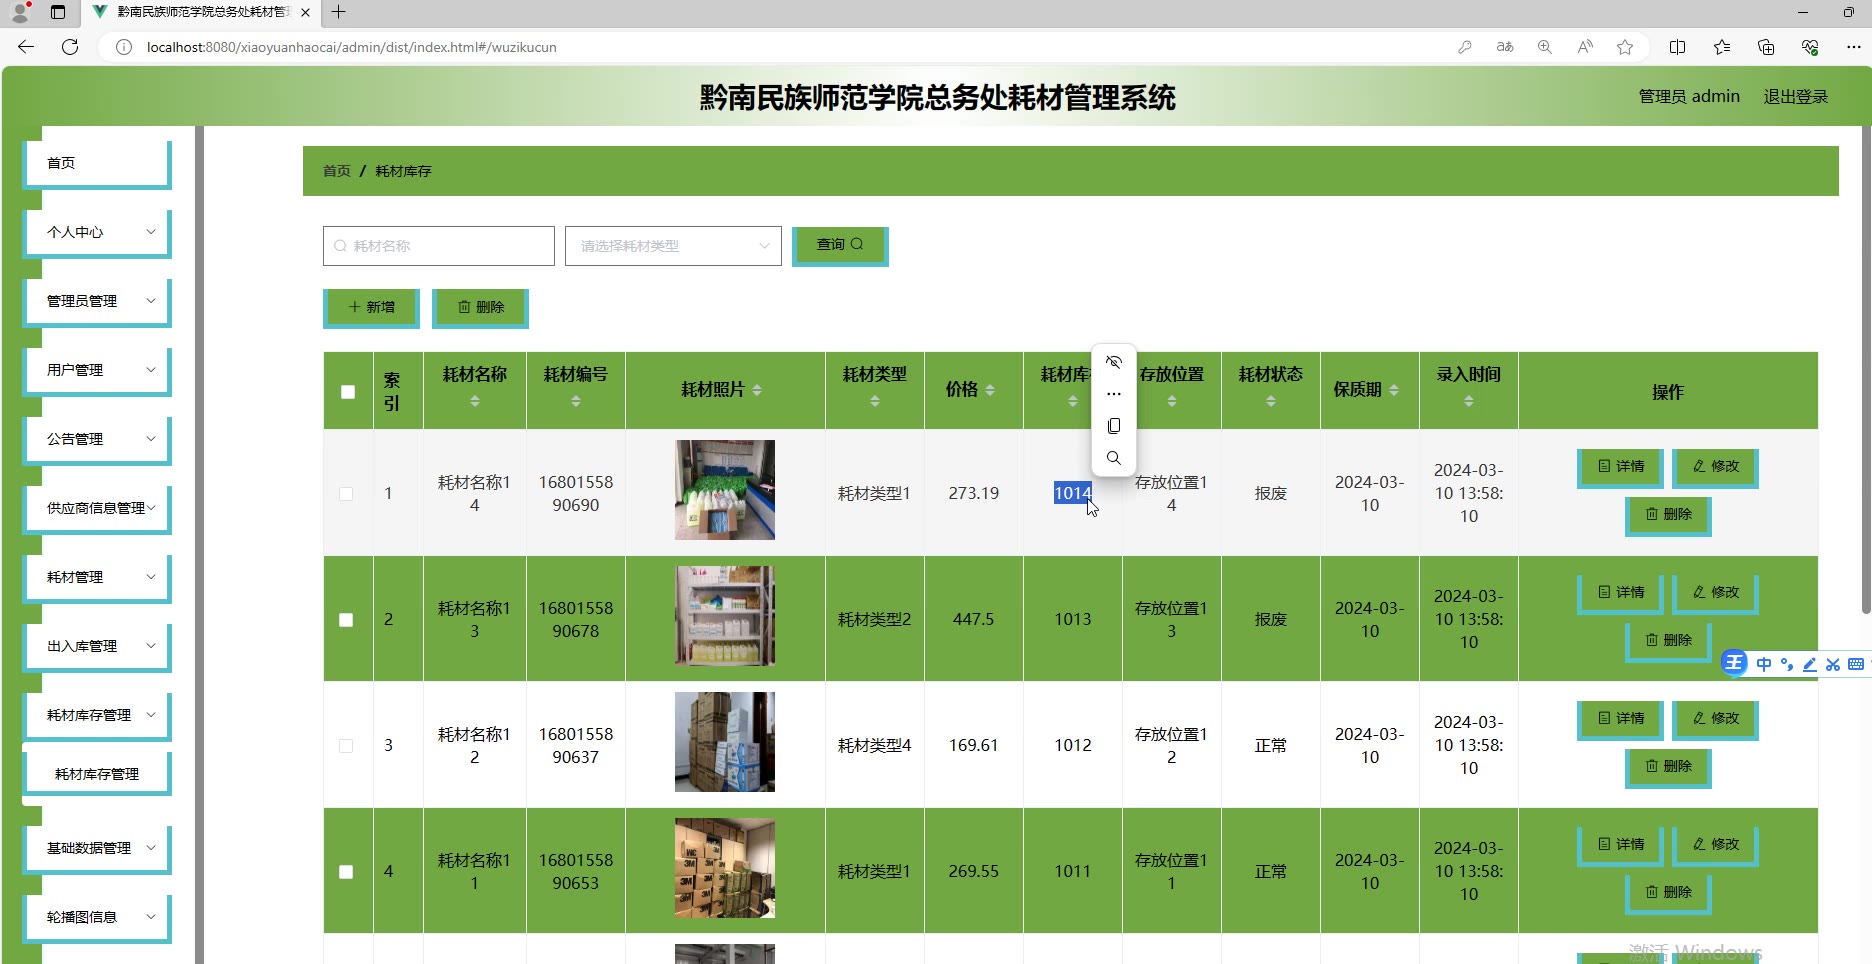This screenshot has width=1872, height=964.
Task: Sort table by 耗材状态 column
Action: (x=1271, y=401)
